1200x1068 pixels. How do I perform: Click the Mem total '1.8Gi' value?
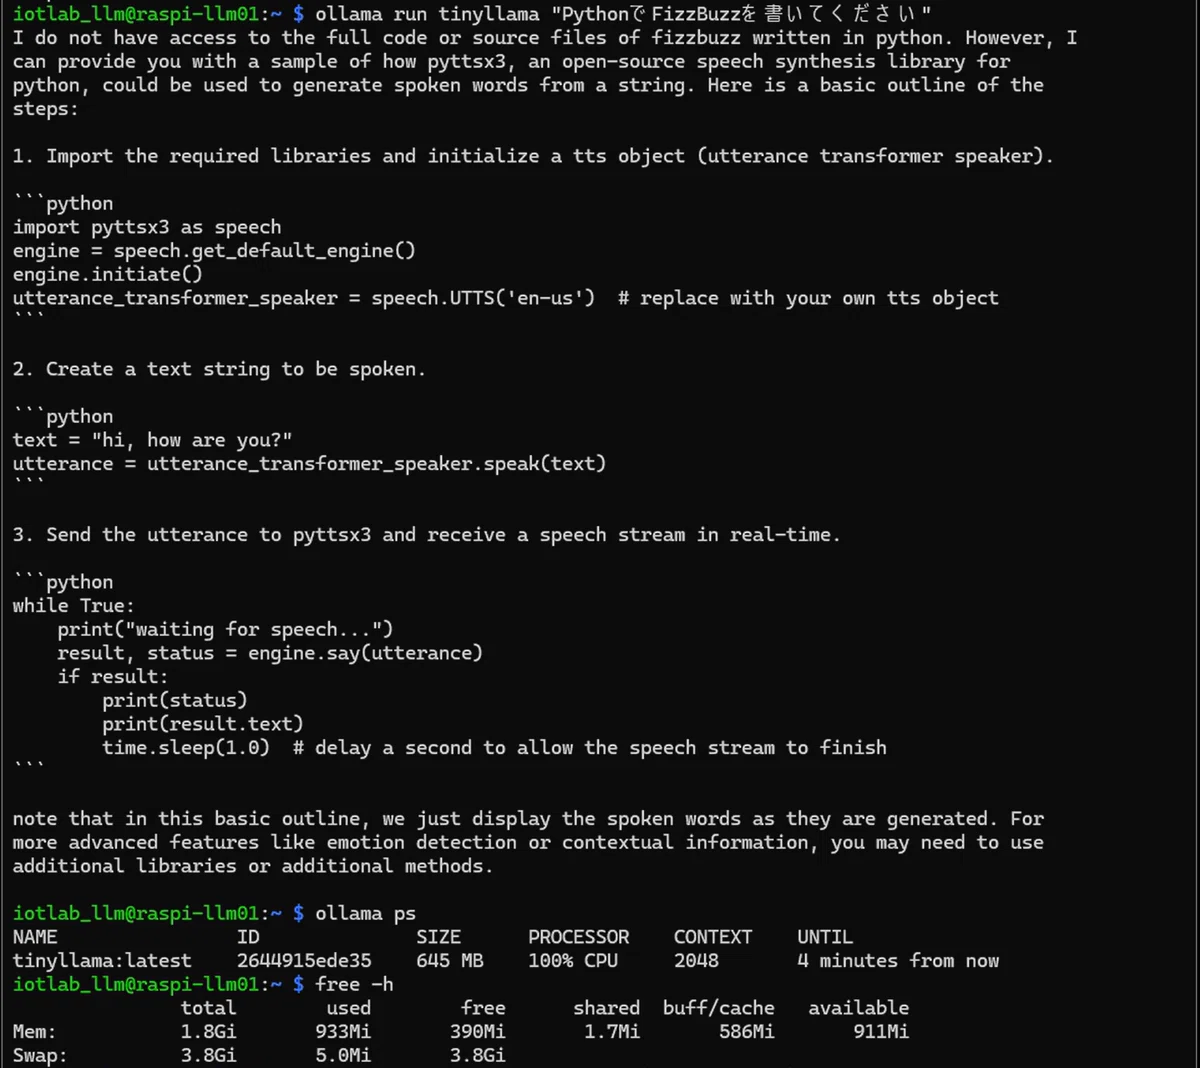pyautogui.click(x=208, y=1032)
